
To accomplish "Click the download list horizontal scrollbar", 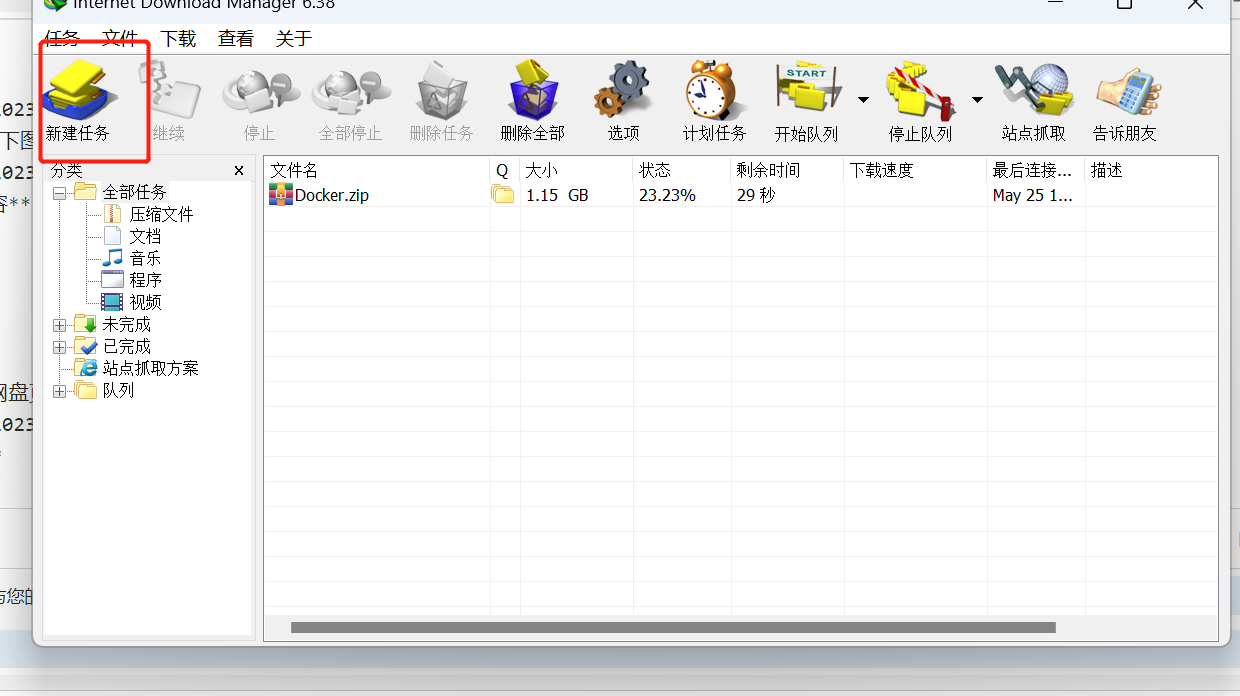I will (x=673, y=627).
